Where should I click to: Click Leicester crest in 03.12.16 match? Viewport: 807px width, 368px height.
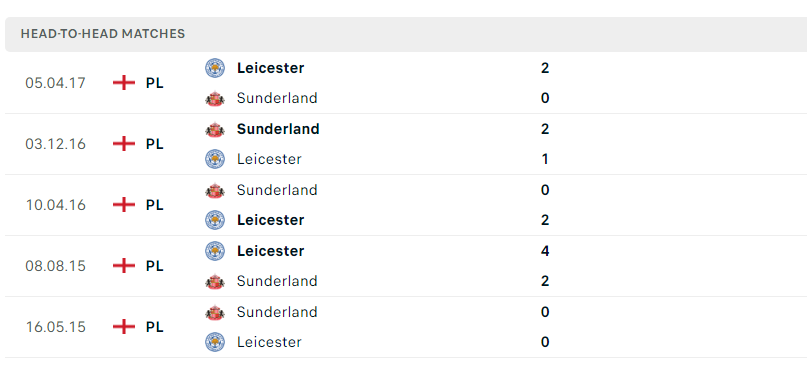215,159
